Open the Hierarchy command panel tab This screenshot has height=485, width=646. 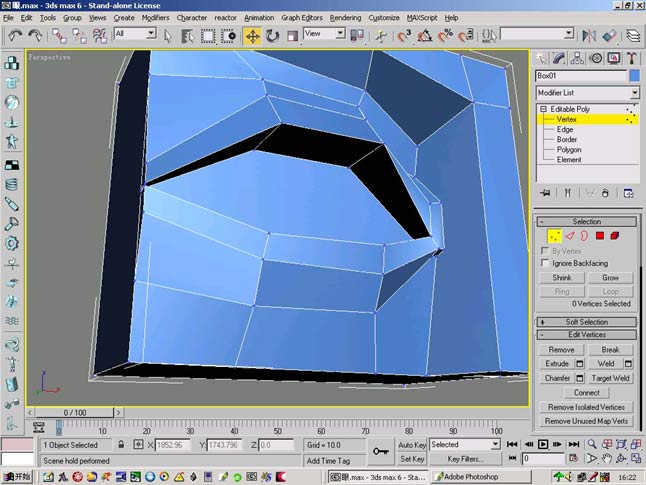[577, 58]
